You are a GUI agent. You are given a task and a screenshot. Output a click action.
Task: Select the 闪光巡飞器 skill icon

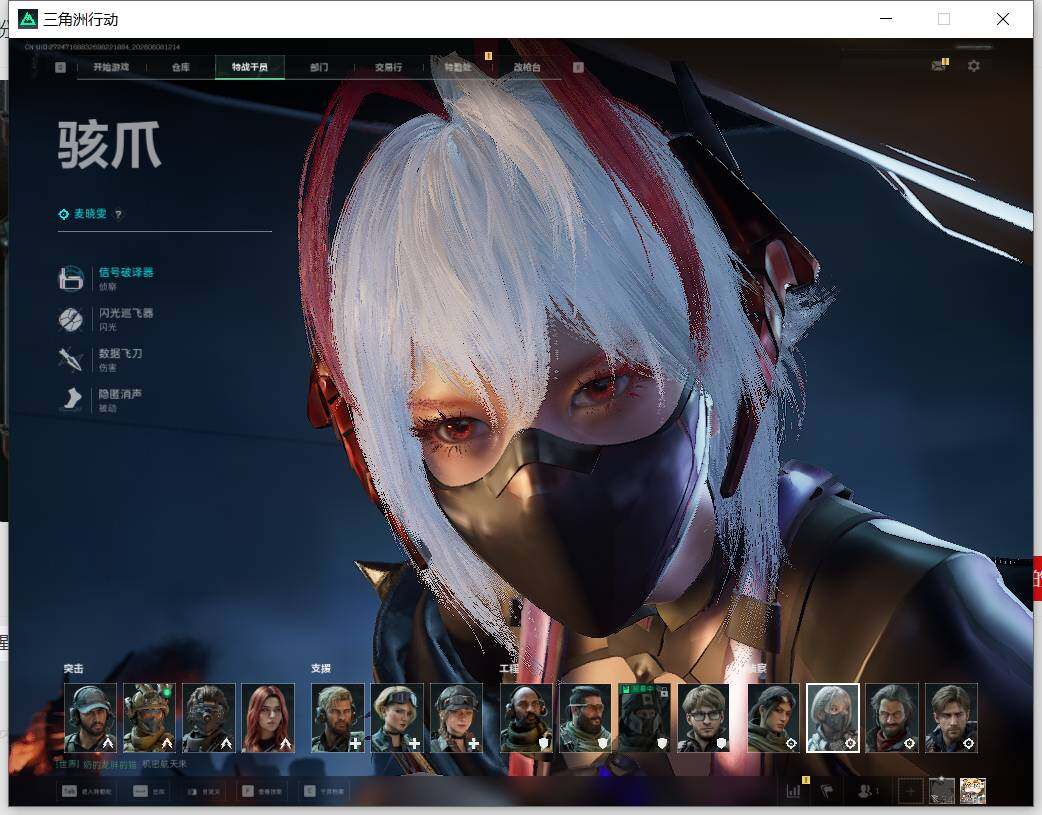pos(71,319)
